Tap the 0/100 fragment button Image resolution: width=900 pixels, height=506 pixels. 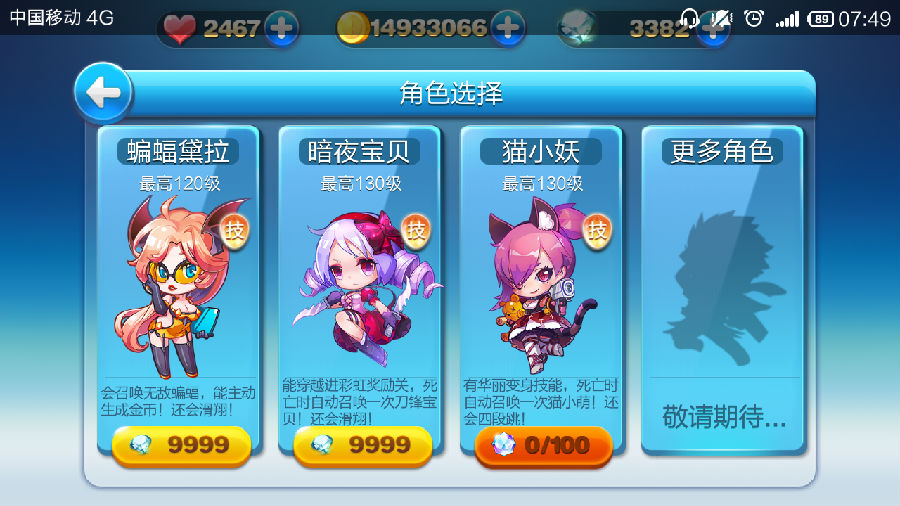[x=544, y=445]
